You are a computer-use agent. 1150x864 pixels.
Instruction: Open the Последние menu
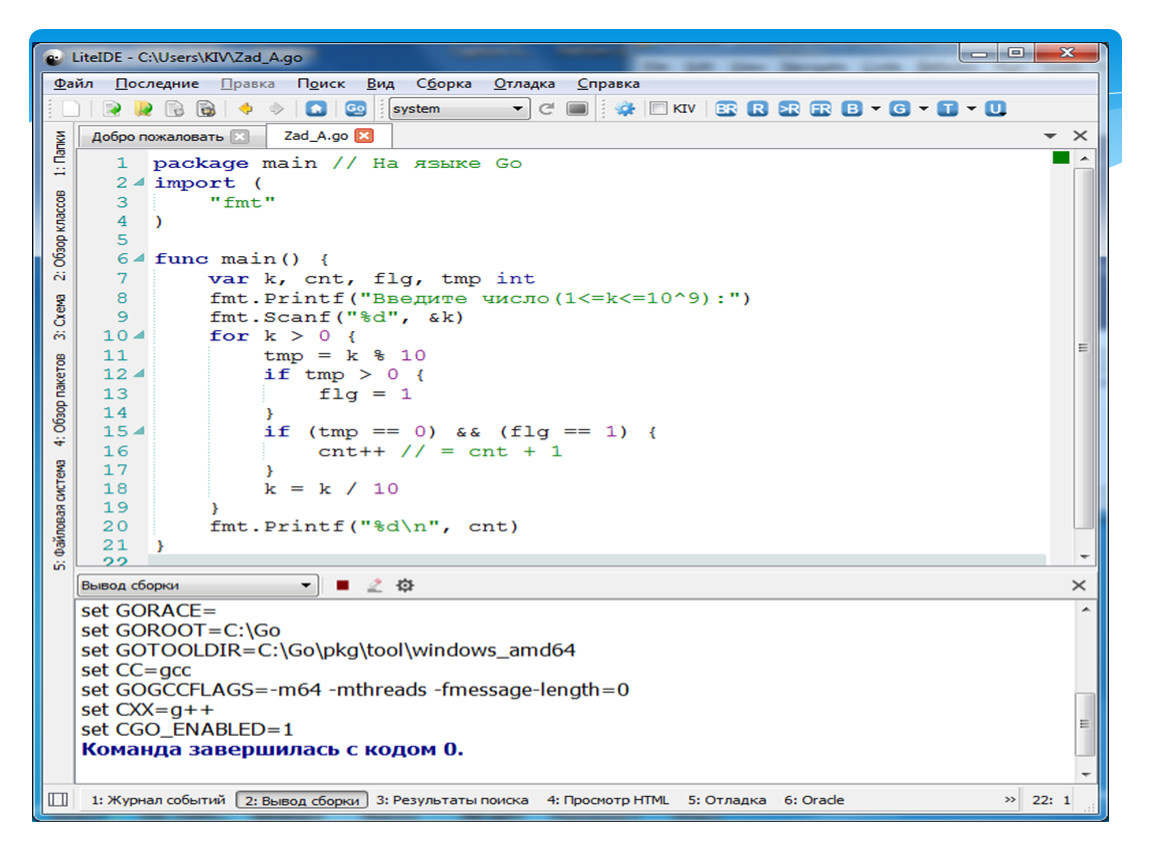coord(157,84)
